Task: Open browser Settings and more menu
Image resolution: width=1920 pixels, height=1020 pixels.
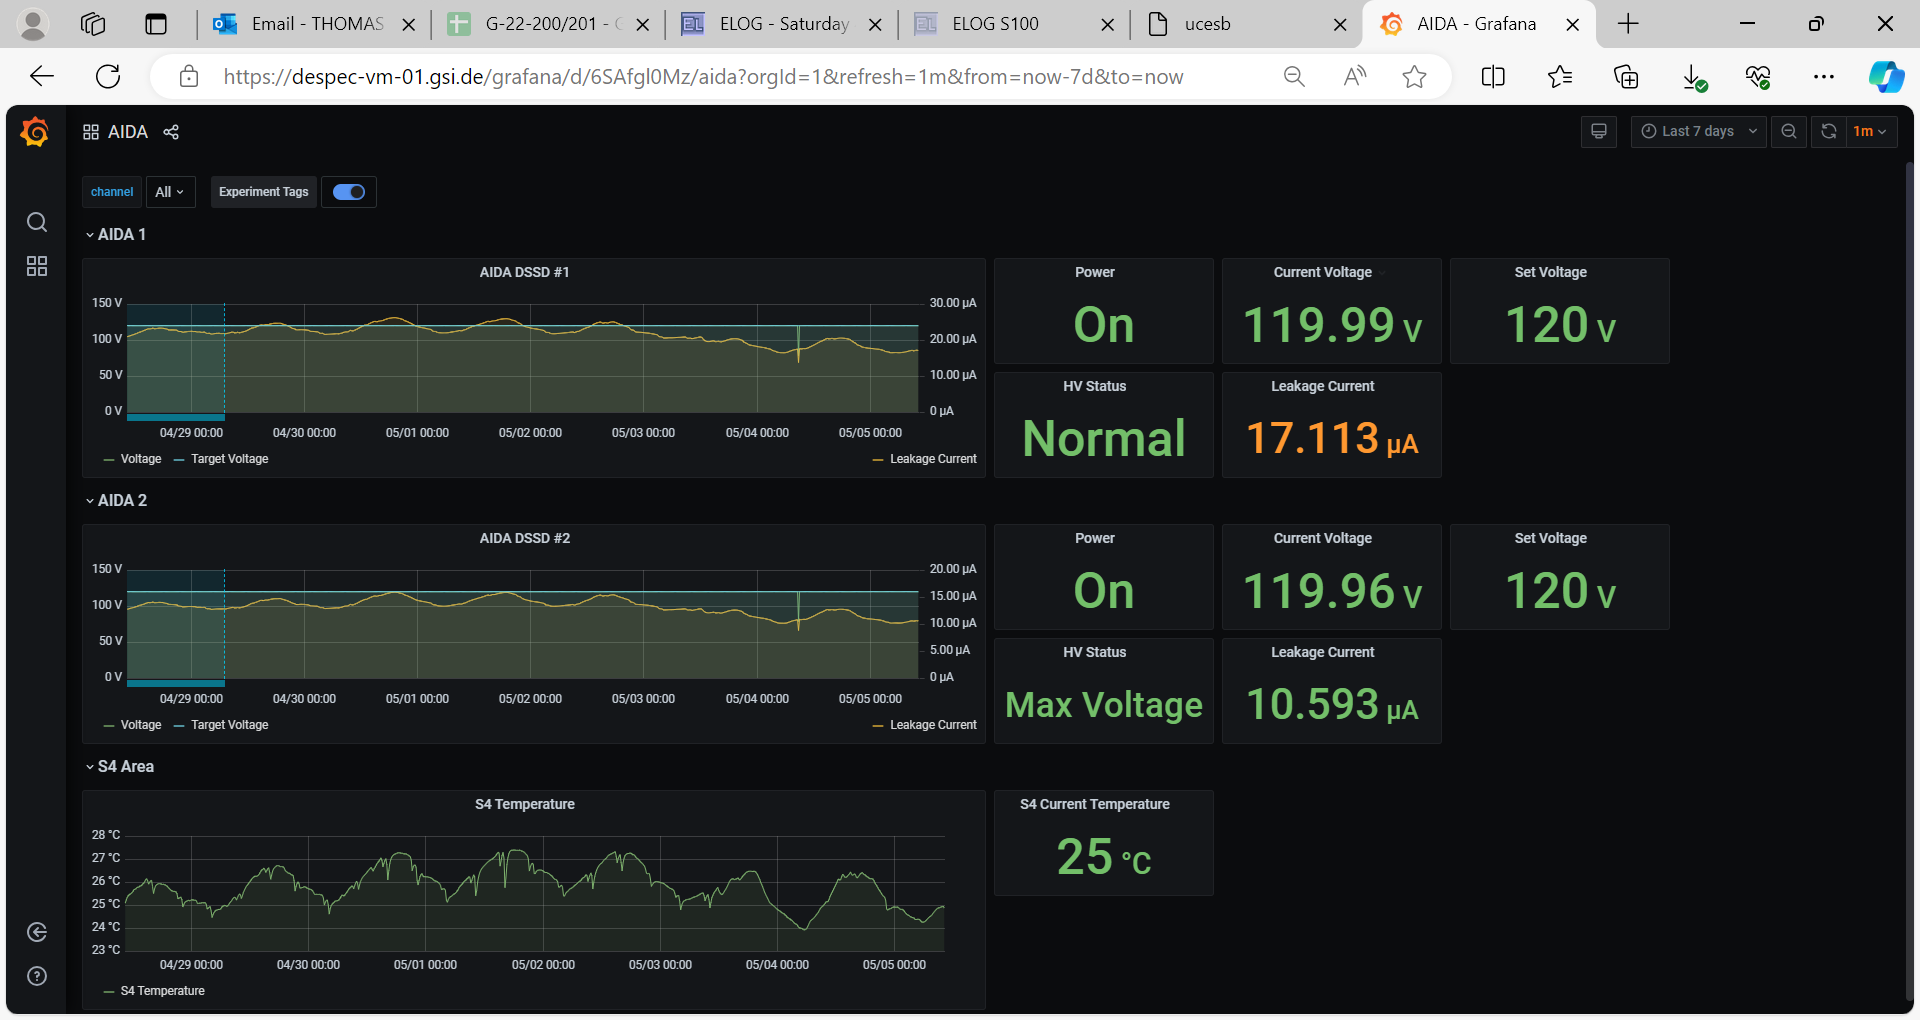Action: pyautogui.click(x=1824, y=77)
